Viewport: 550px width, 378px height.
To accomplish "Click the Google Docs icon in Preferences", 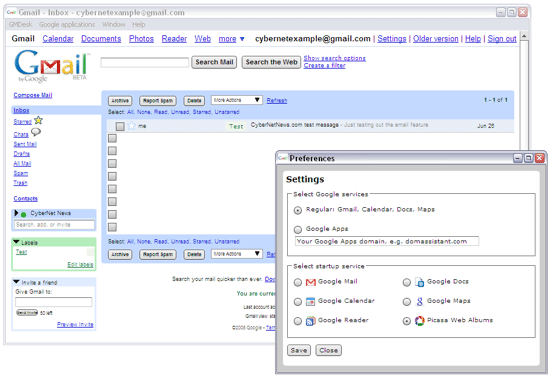I will 420,282.
